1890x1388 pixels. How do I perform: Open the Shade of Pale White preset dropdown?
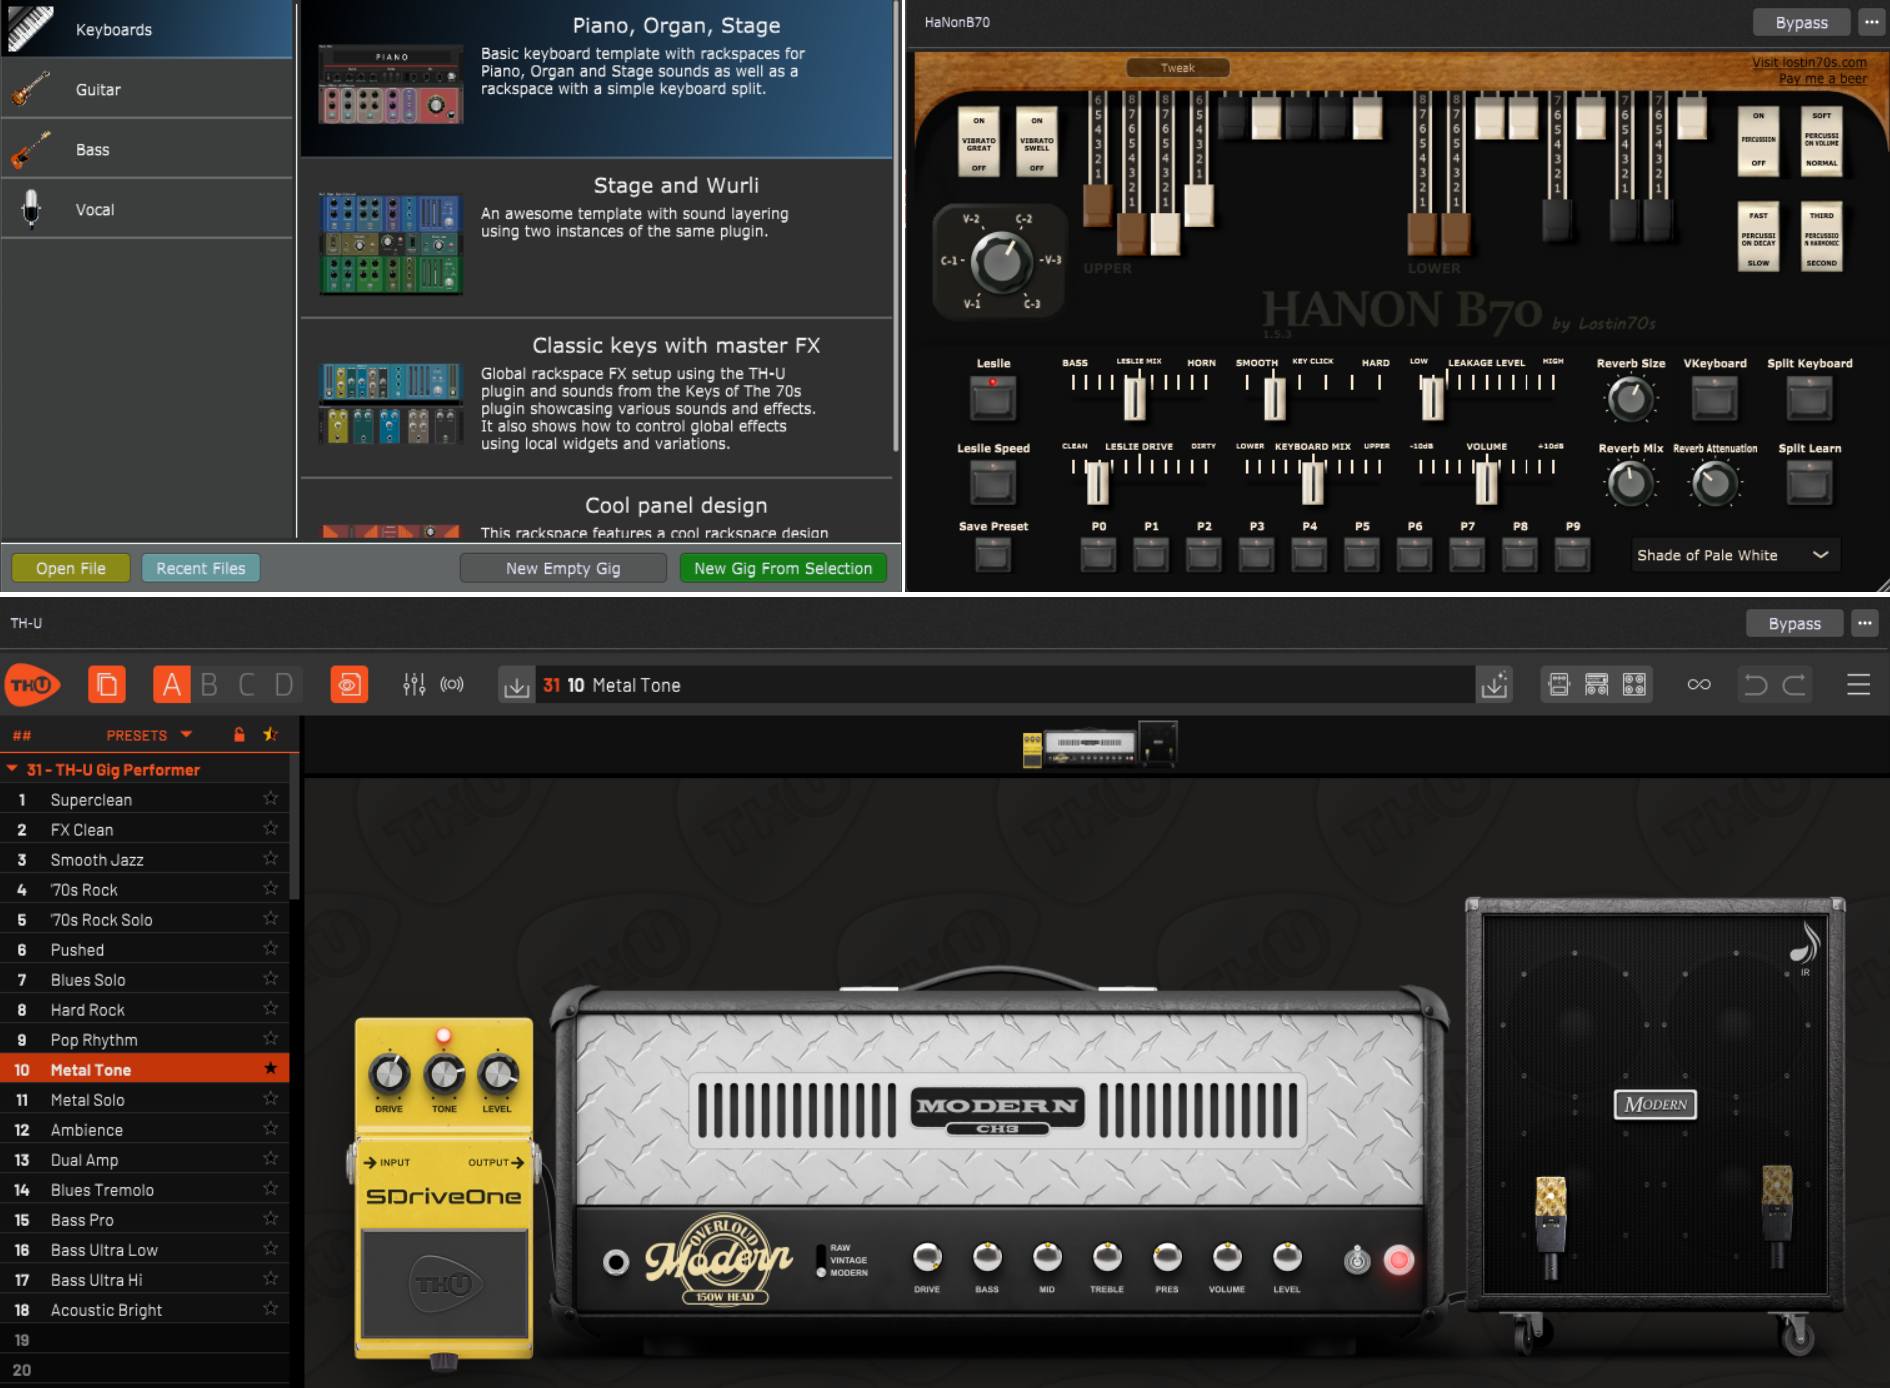(x=1735, y=555)
